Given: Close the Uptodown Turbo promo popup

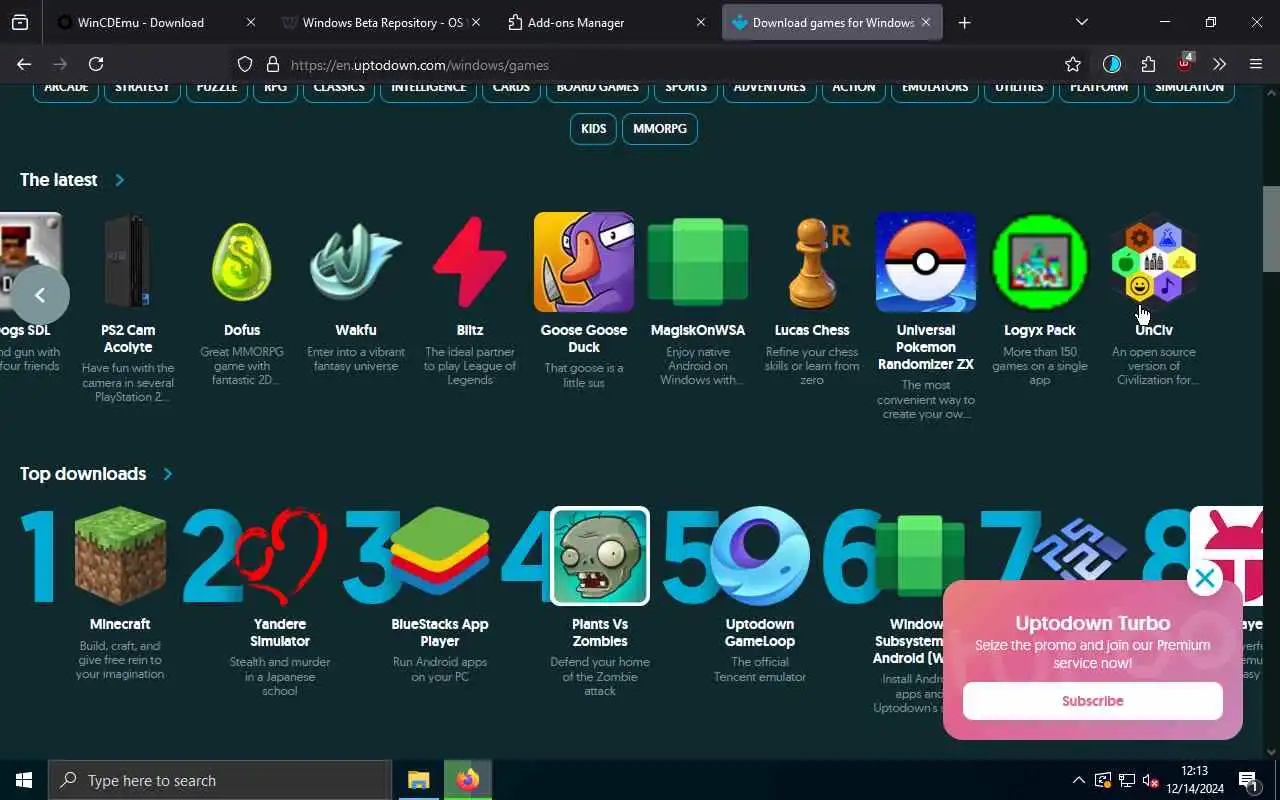Looking at the screenshot, I should pos(1205,578).
